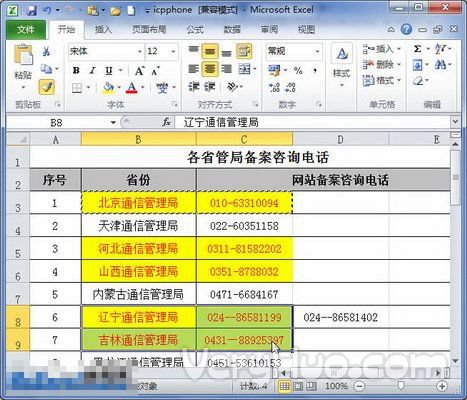Move the zoom slider handle
The height and width of the screenshot is (400, 467).
tap(401, 386)
